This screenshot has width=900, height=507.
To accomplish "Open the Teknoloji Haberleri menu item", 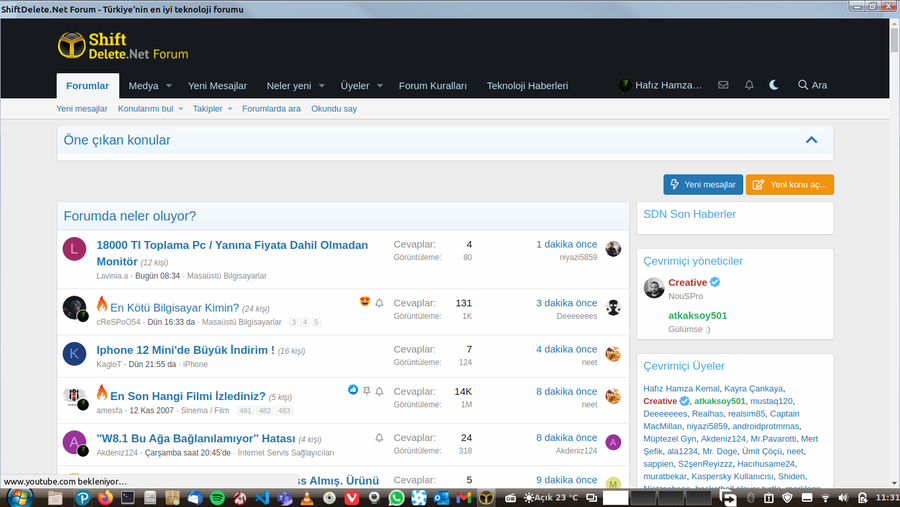I will [527, 86].
